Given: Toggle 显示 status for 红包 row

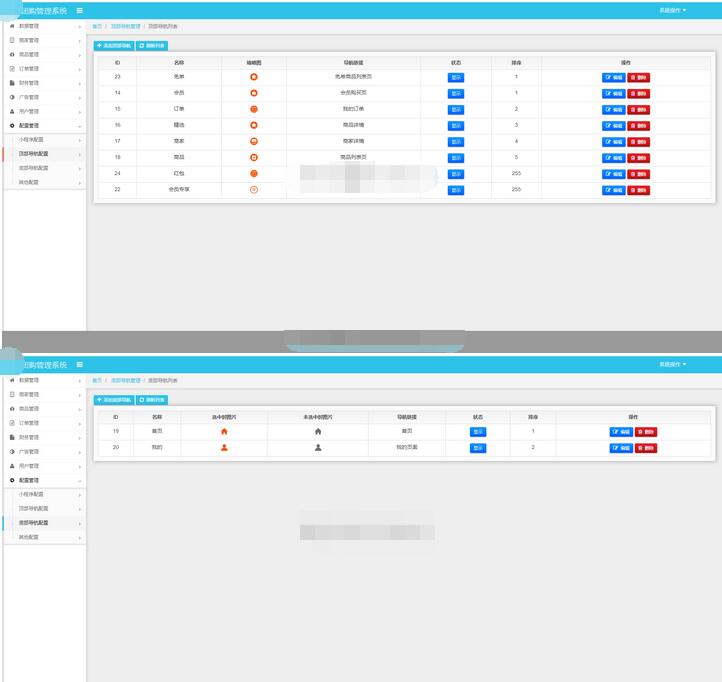Looking at the screenshot, I should pyautogui.click(x=456, y=173).
